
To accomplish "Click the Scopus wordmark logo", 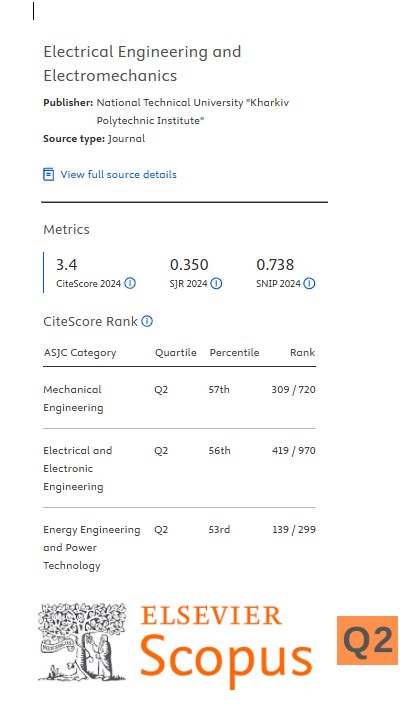I will pyautogui.click(x=226, y=661).
